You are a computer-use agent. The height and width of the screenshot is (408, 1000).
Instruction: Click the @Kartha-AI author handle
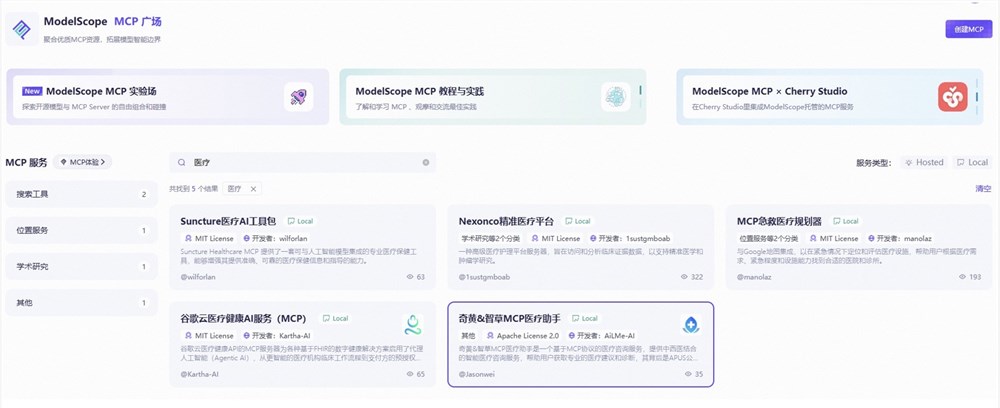point(202,374)
